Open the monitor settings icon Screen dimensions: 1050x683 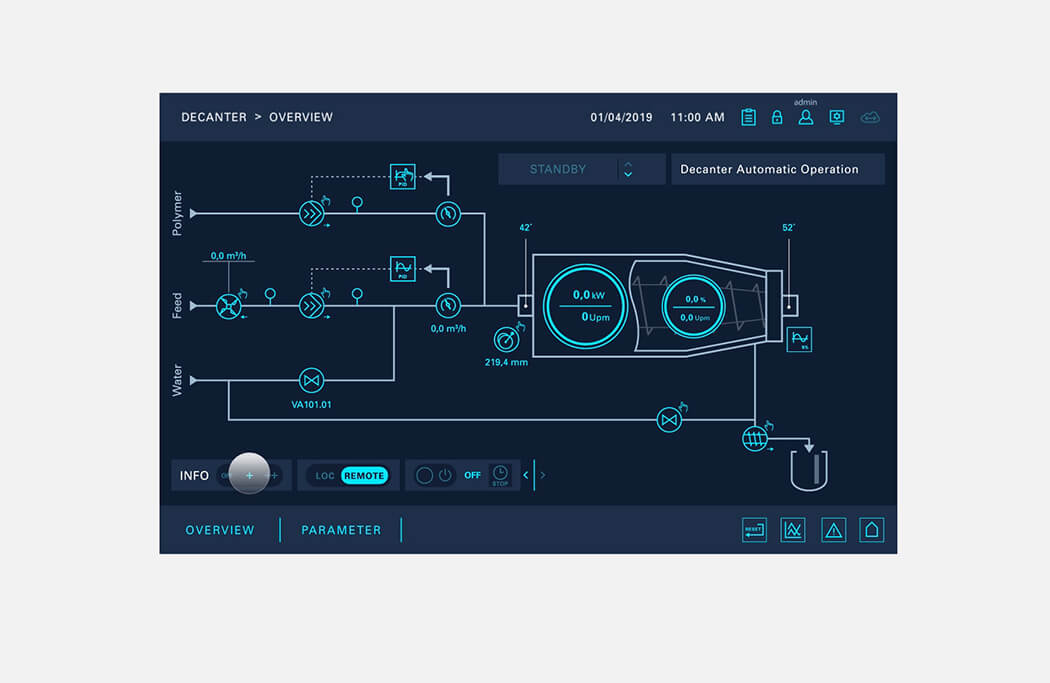pos(837,117)
